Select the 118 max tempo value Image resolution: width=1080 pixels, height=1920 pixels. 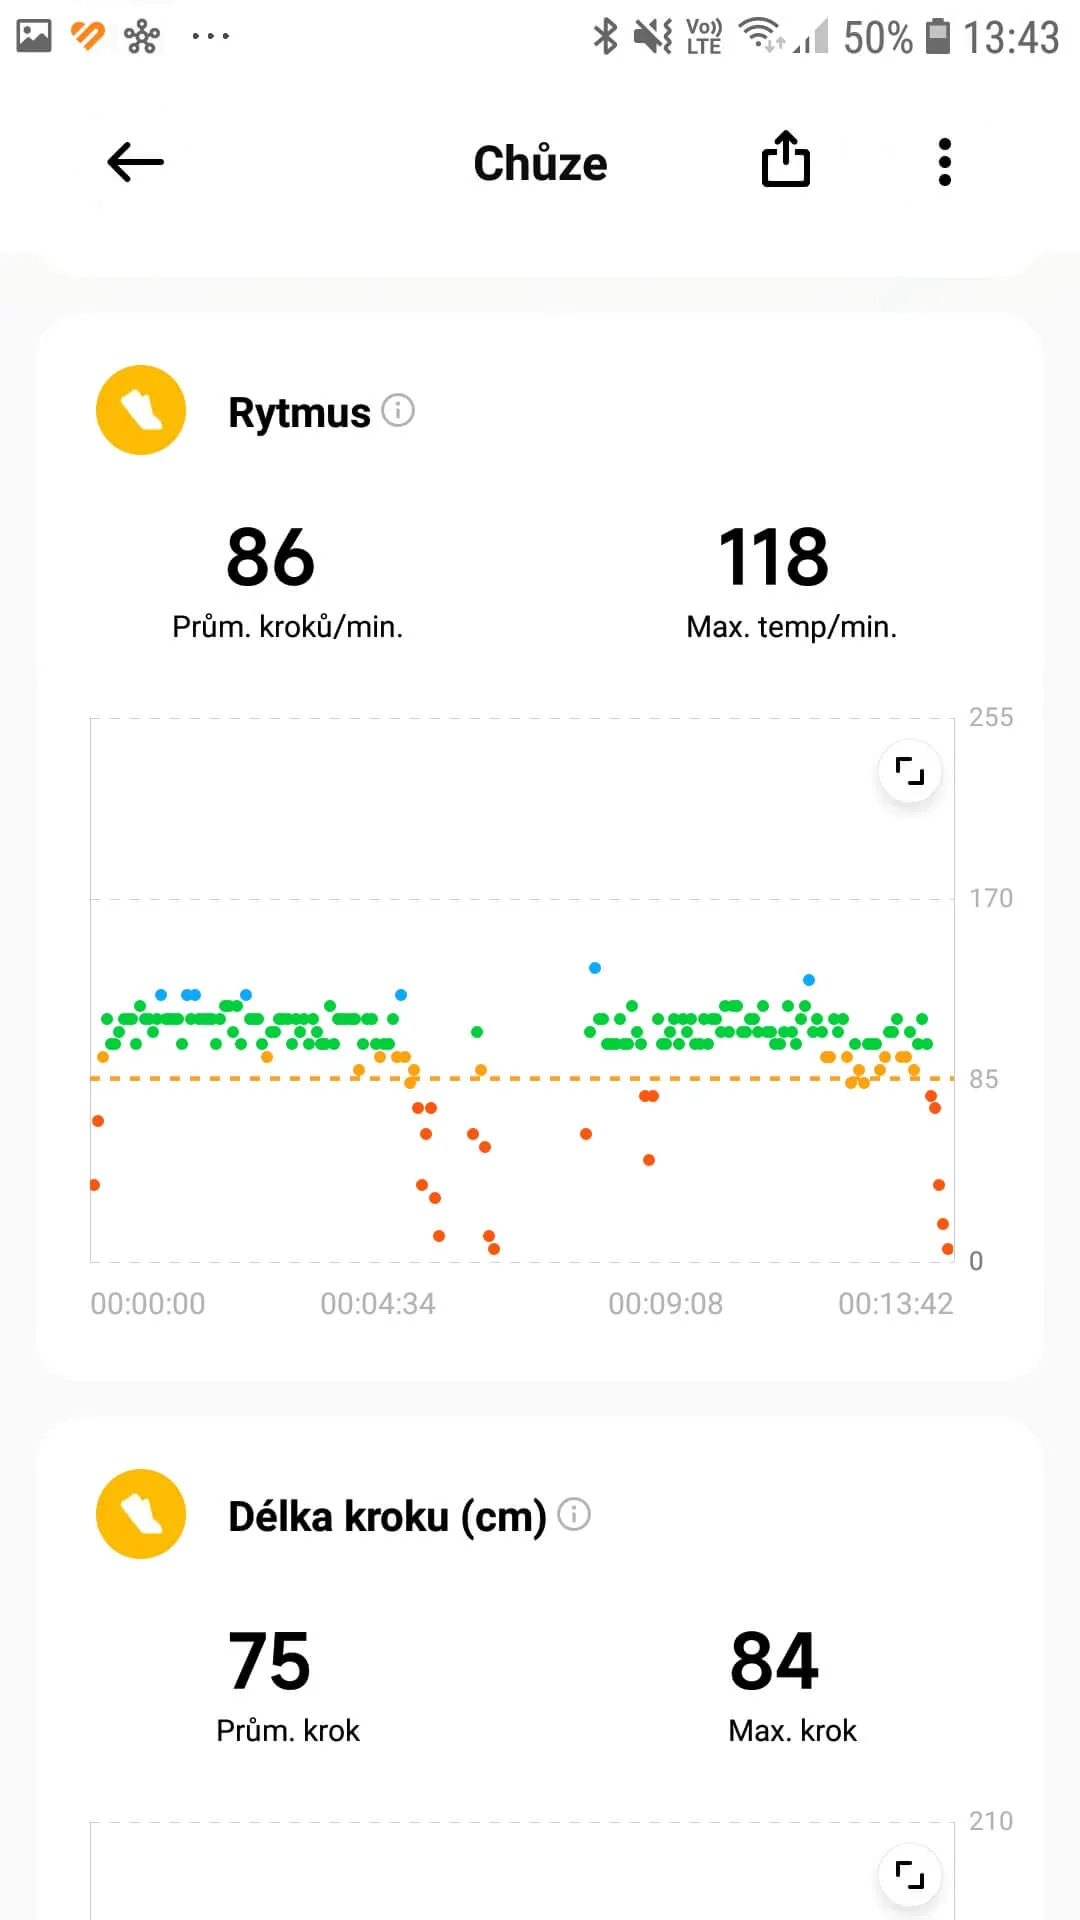774,557
